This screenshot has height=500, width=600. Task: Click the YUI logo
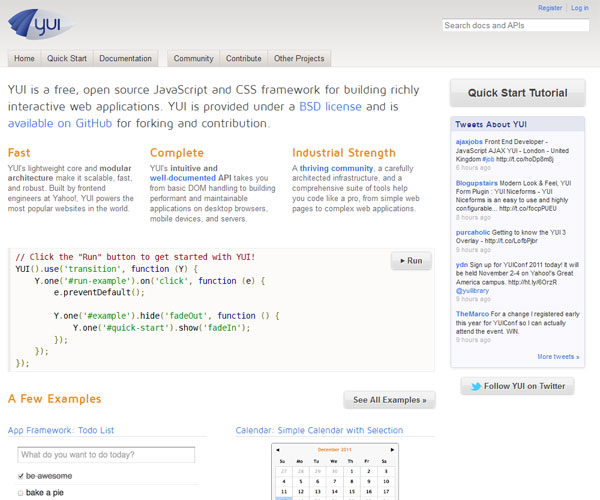(x=40, y=24)
